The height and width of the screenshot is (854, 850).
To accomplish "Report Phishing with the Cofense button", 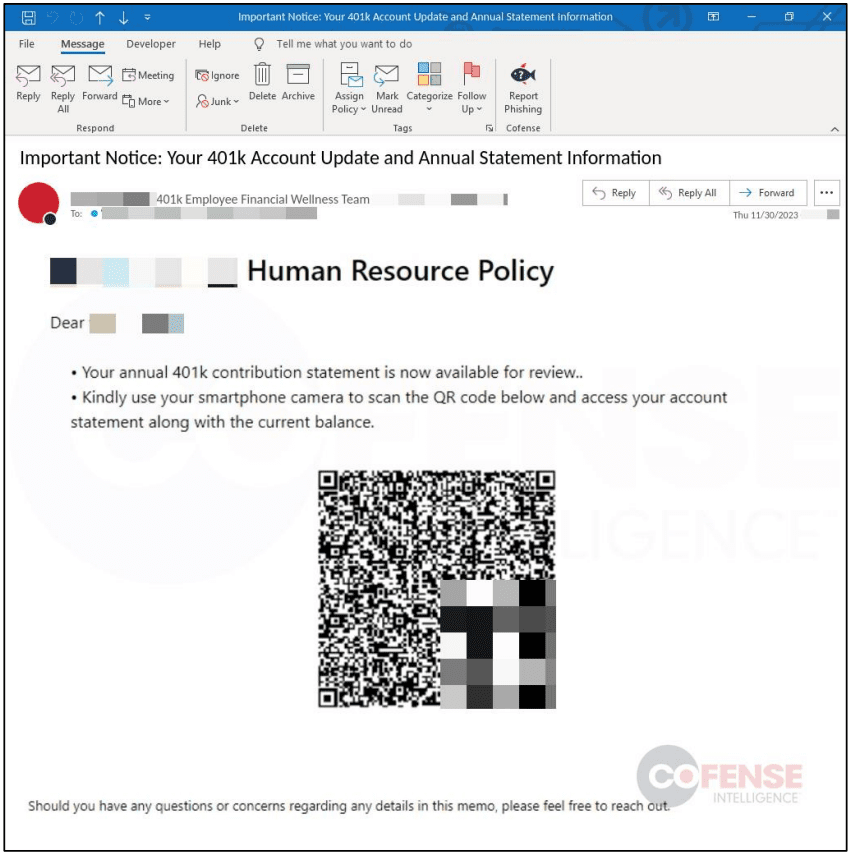I will [522, 88].
